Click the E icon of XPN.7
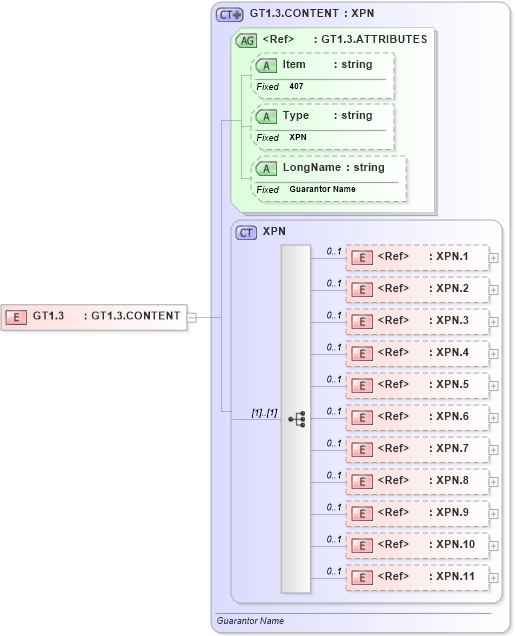 point(362,450)
